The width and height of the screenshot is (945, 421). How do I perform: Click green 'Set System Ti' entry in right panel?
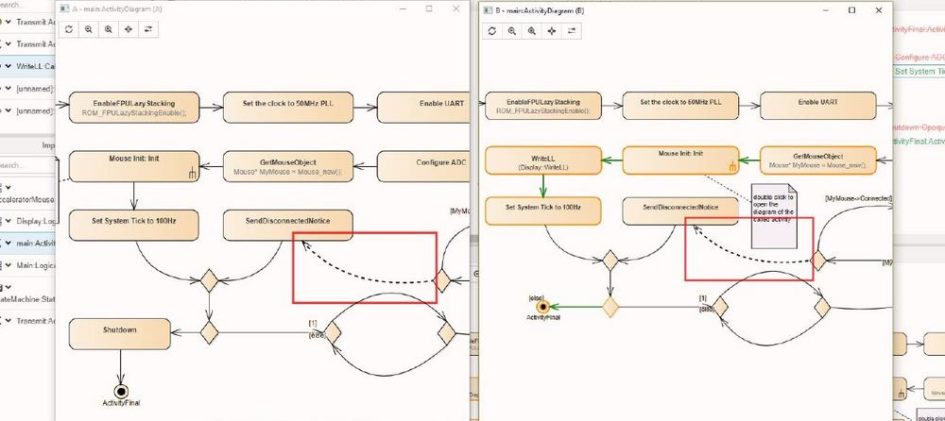point(919,71)
